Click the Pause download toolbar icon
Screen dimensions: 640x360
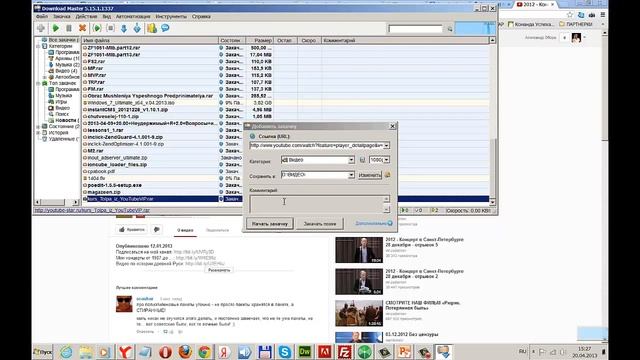69,28
